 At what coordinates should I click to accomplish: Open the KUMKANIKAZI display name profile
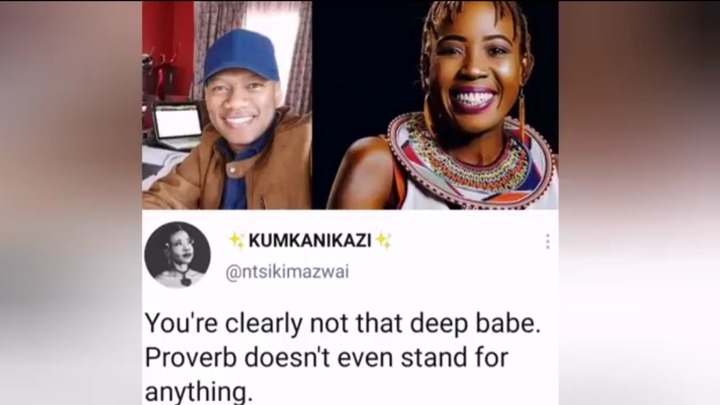pyautogui.click(x=310, y=240)
